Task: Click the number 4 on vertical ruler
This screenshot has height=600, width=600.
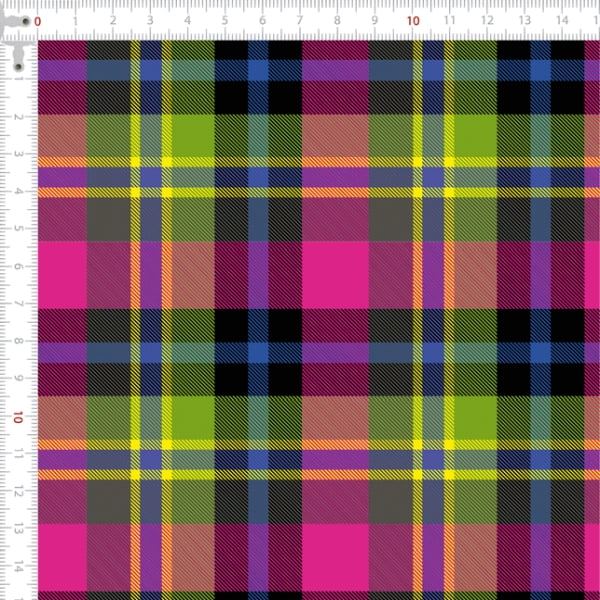Action: pyautogui.click(x=18, y=191)
